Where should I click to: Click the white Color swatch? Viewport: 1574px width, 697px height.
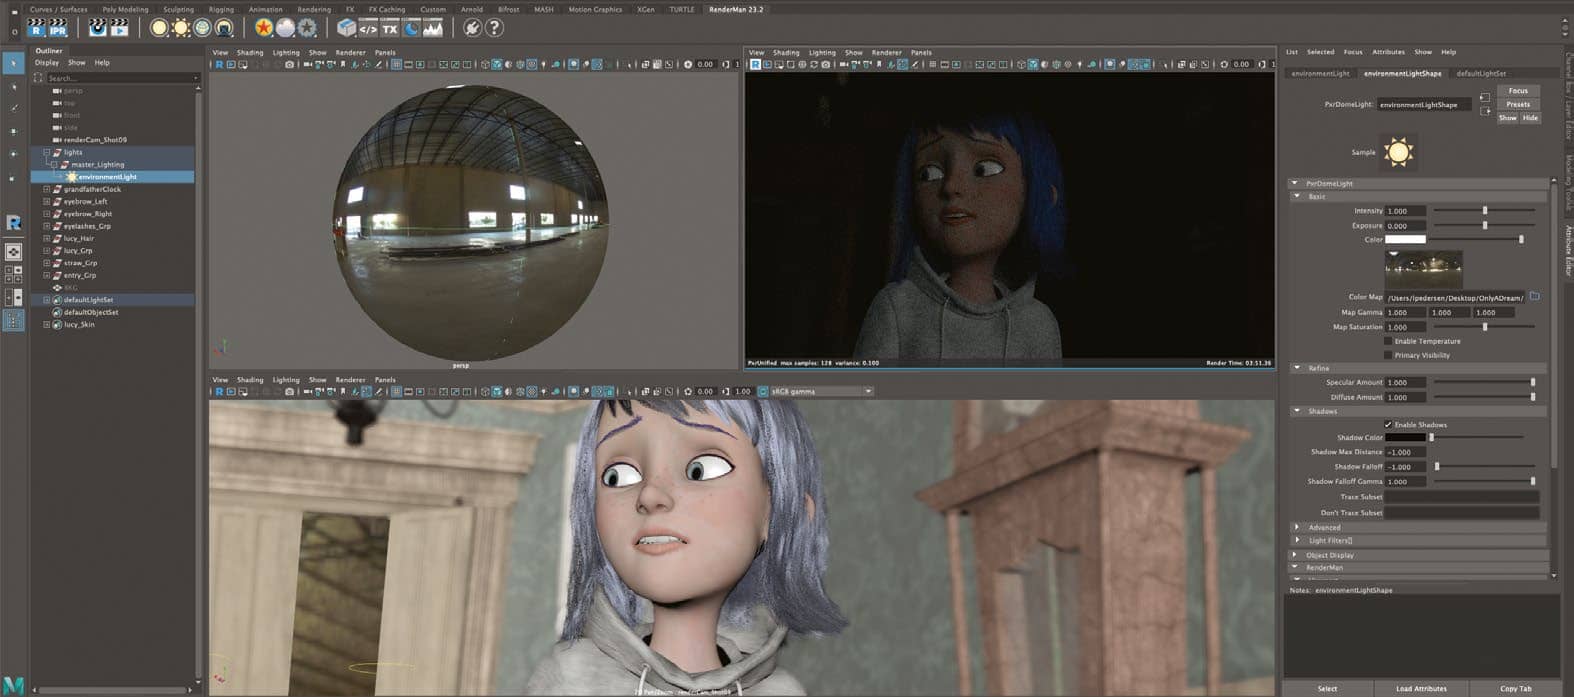tap(1404, 239)
